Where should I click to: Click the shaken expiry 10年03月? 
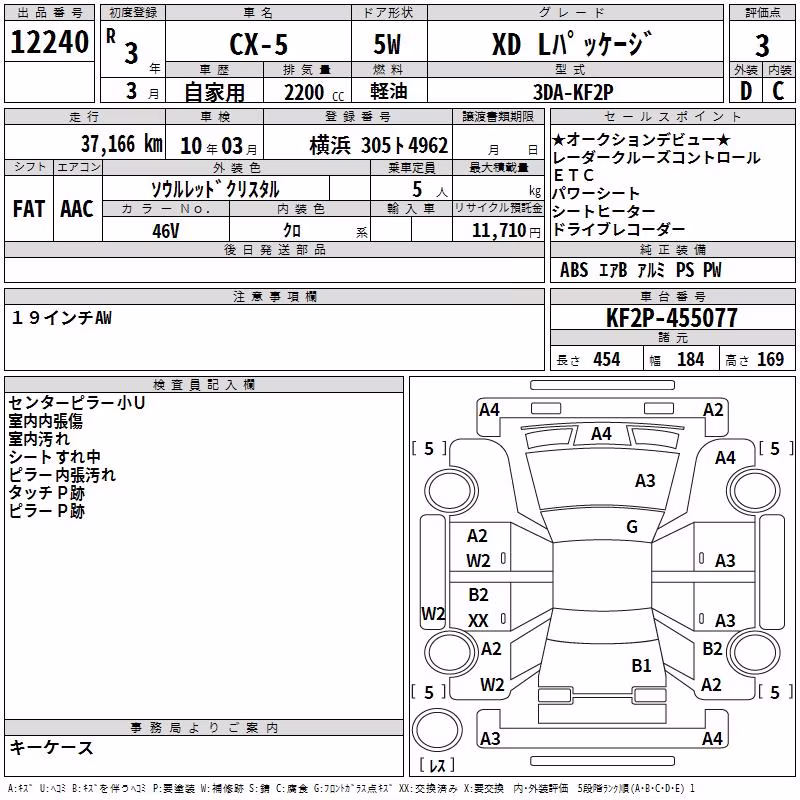click(x=218, y=146)
